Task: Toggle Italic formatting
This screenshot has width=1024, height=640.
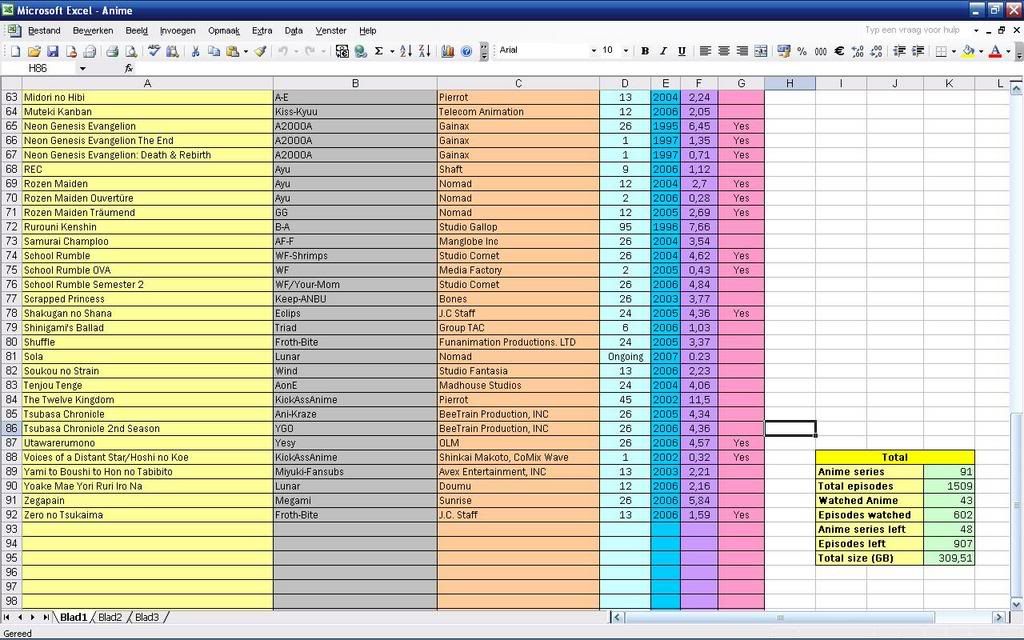Action: coord(663,51)
